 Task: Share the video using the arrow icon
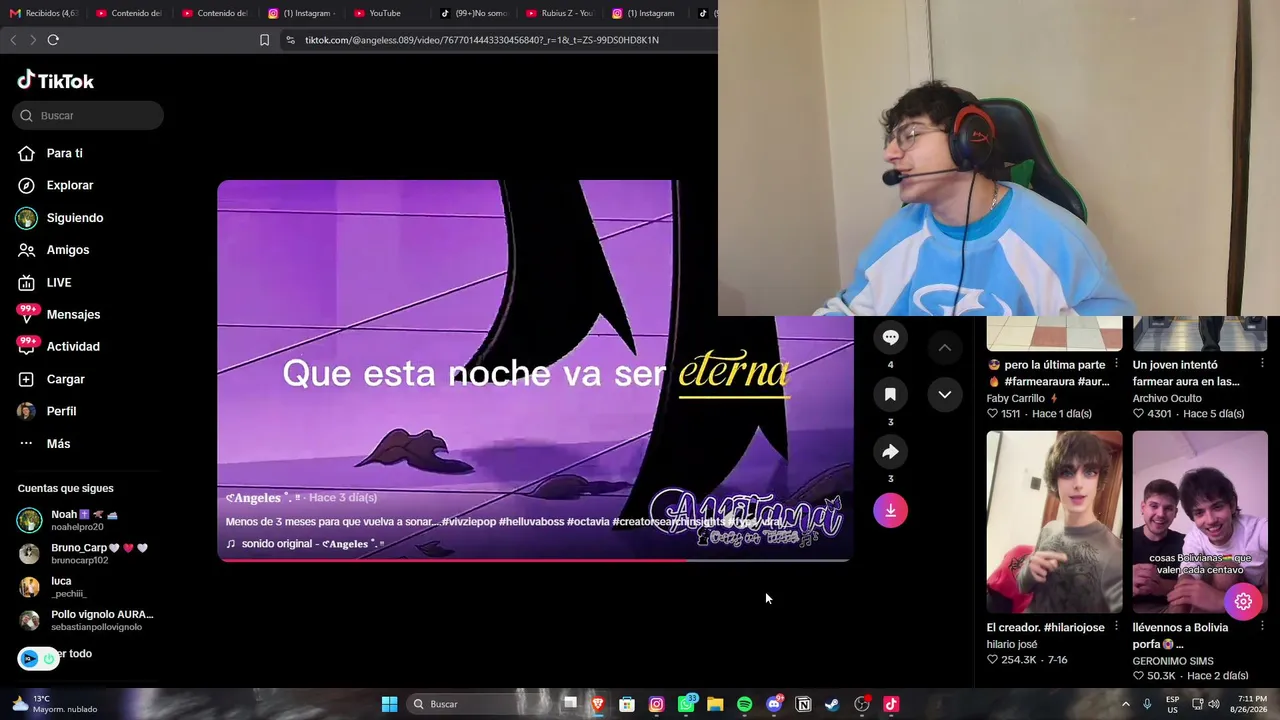(x=890, y=452)
